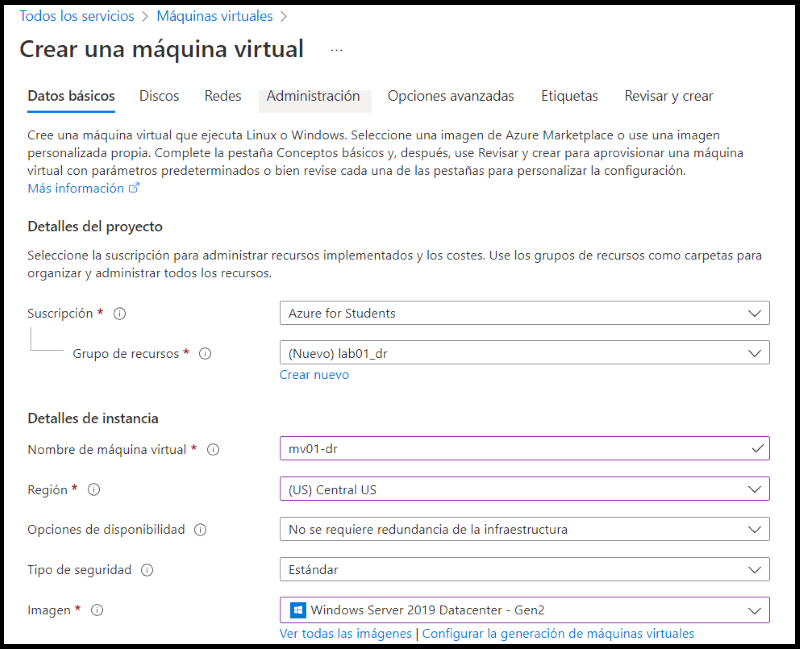Expand the Opciones de disponibilidad dropdown
Image resolution: width=800 pixels, height=650 pixels.
click(x=524, y=530)
